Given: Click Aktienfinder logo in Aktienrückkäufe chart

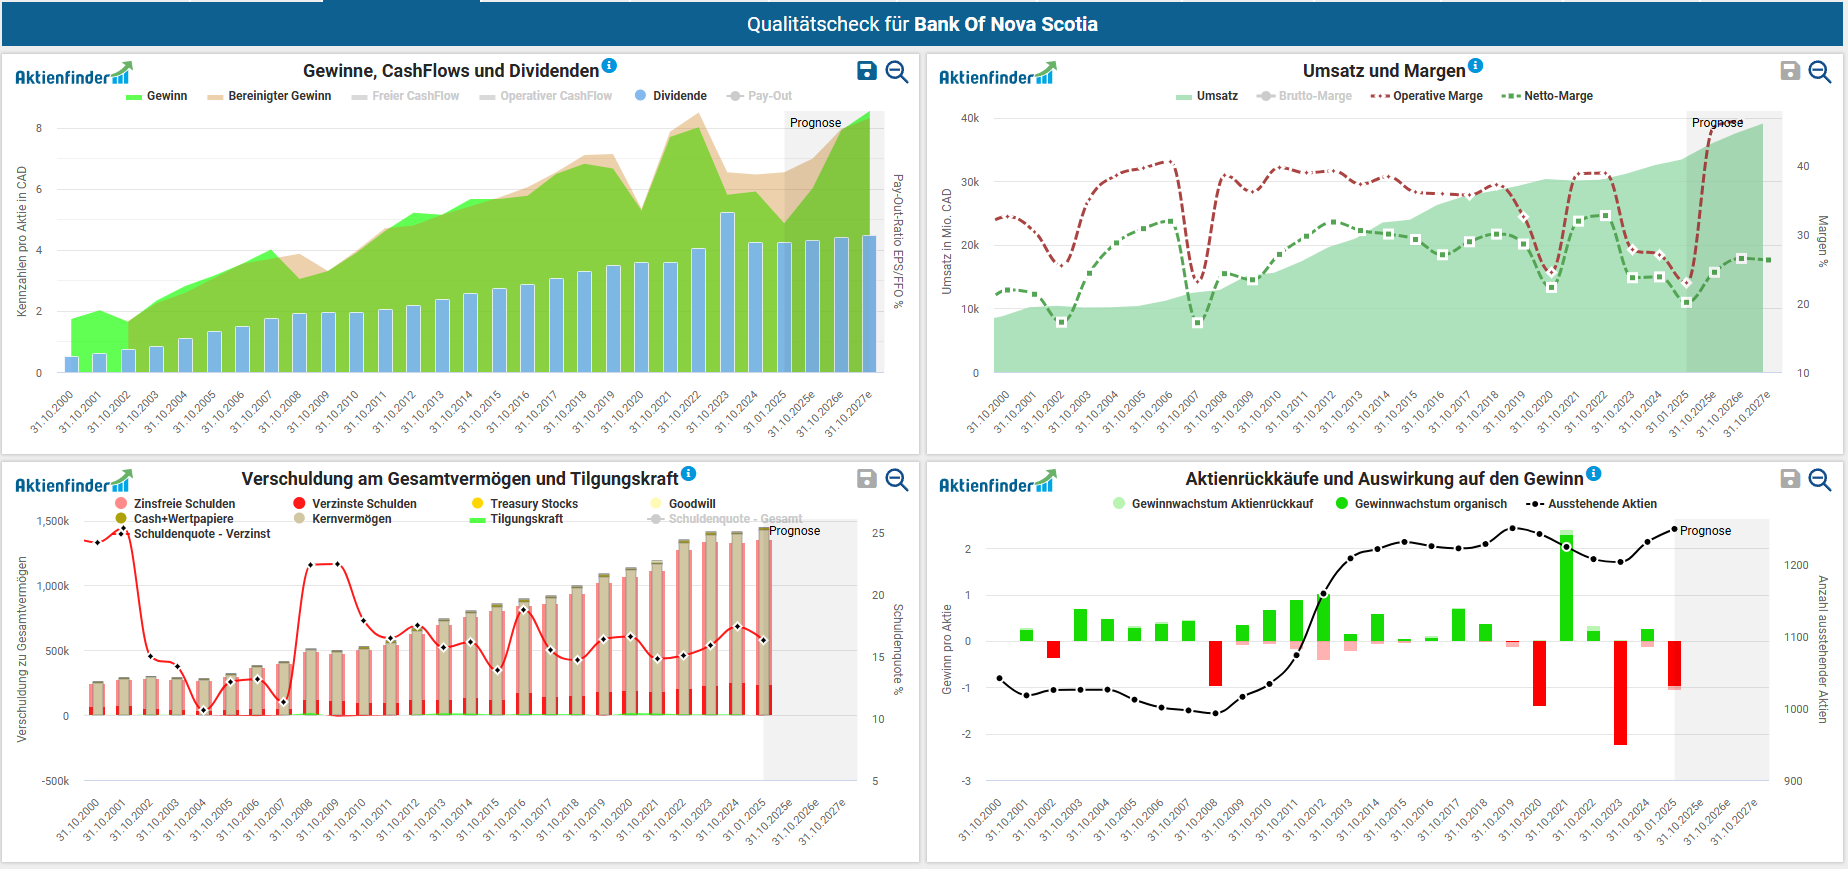Looking at the screenshot, I should pos(997,483).
